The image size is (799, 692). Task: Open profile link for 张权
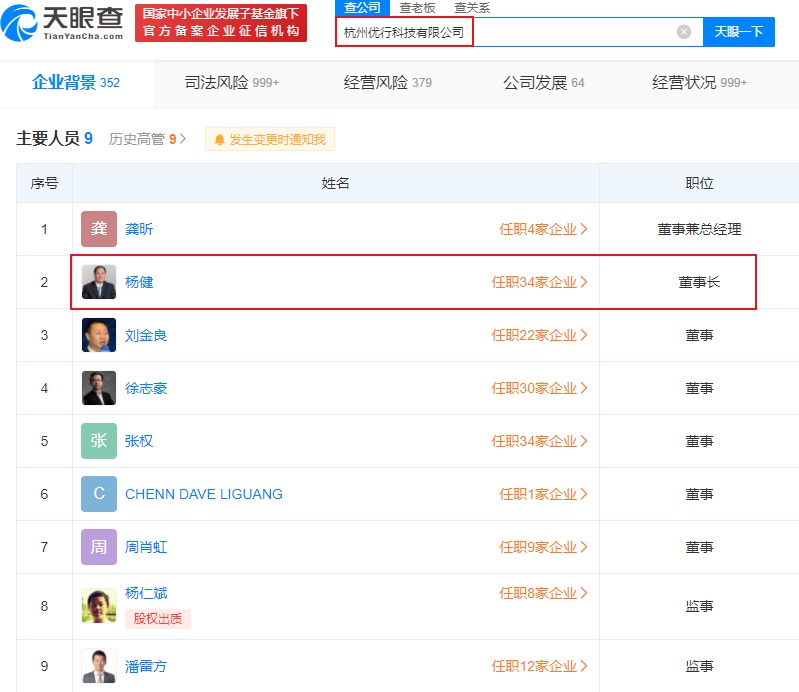pos(139,441)
